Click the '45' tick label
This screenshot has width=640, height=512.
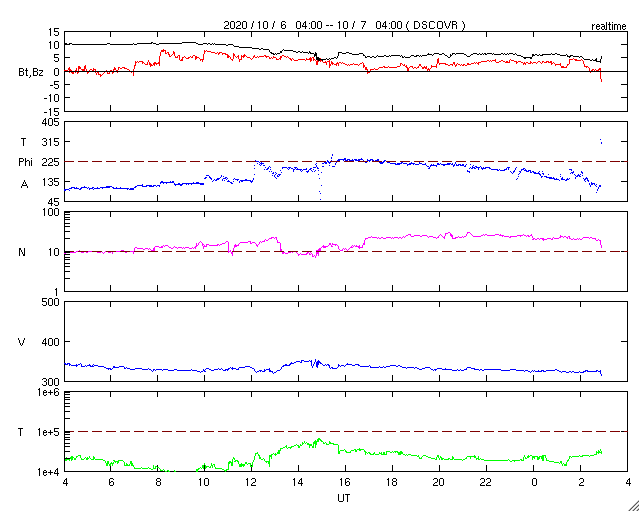[54, 202]
